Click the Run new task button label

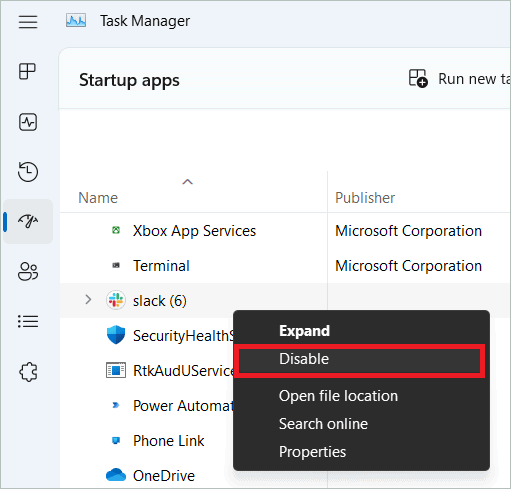click(474, 79)
